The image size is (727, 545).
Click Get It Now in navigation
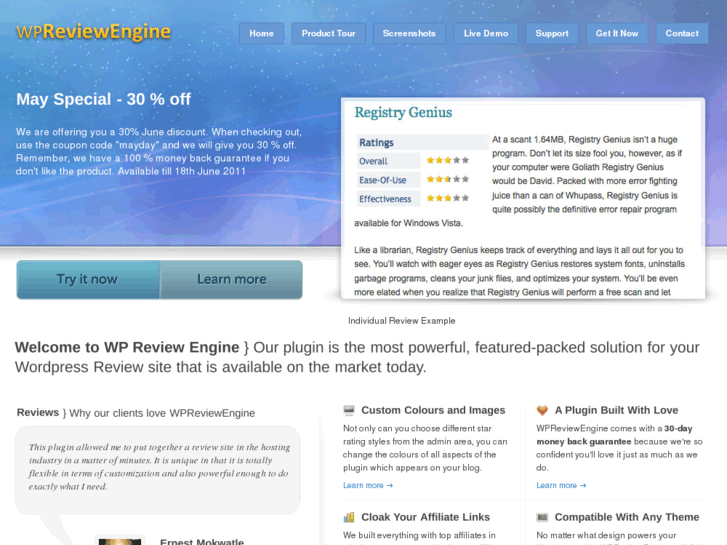point(617,33)
